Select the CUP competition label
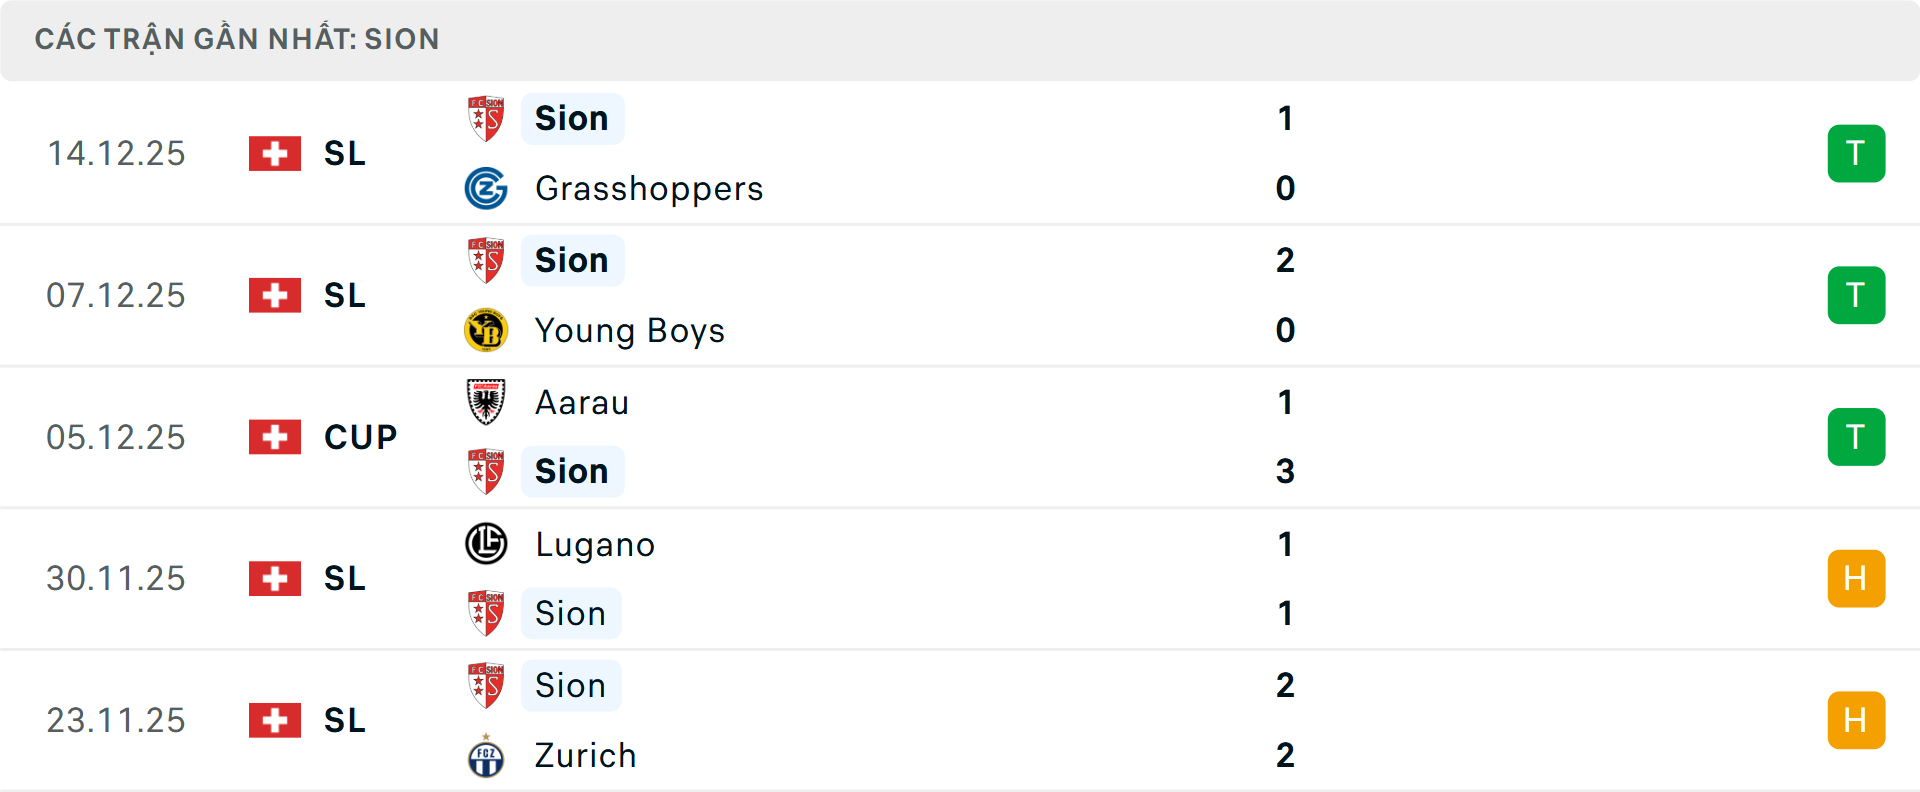The height and width of the screenshot is (792, 1920). pos(361,437)
